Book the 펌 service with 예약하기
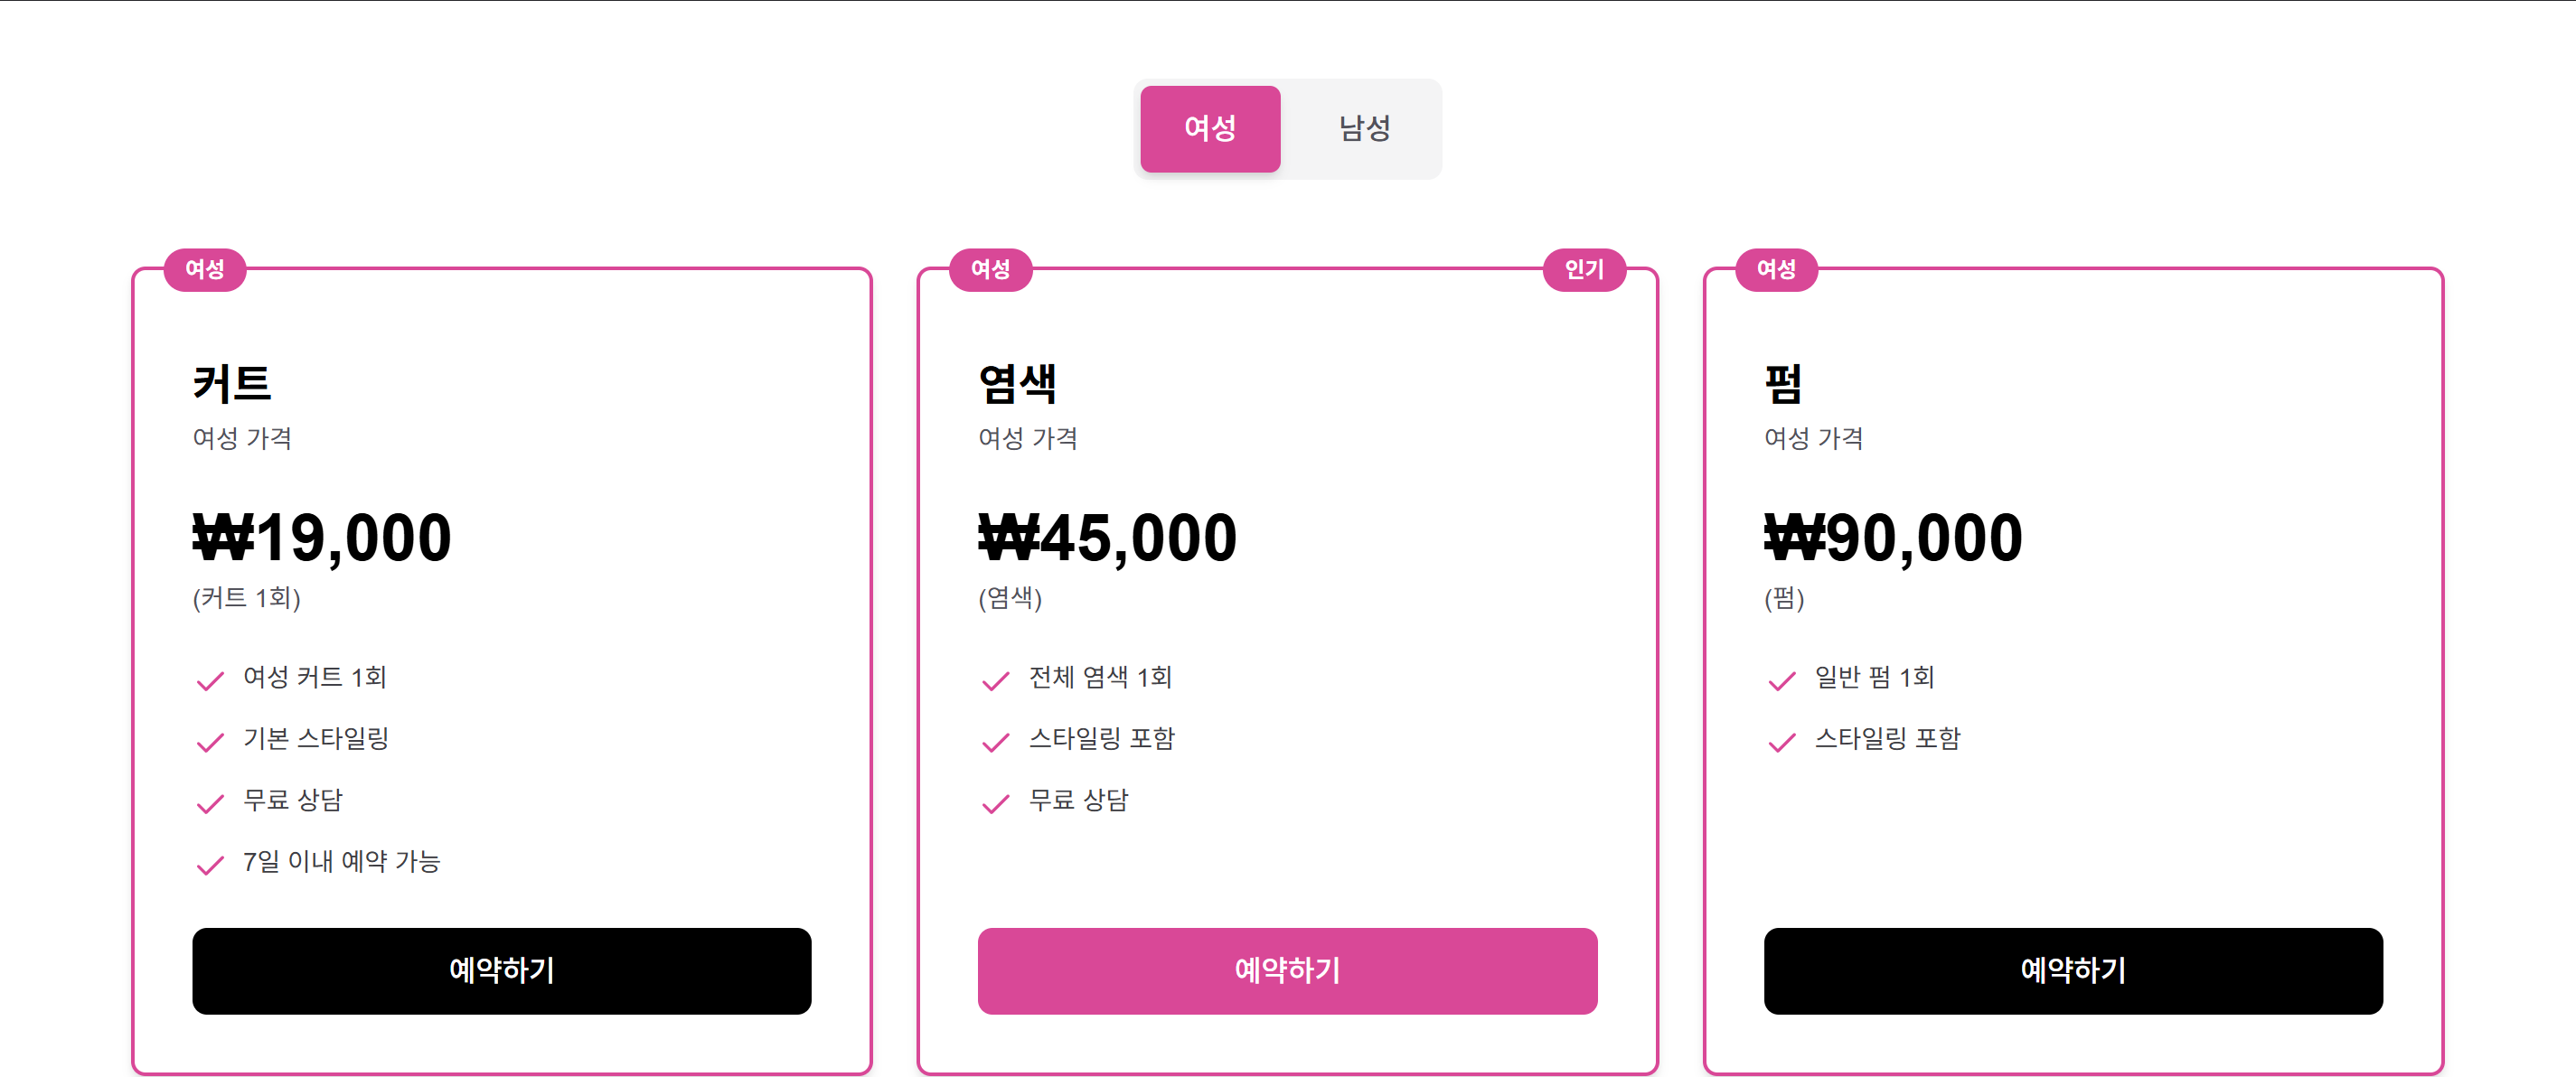 point(2072,970)
